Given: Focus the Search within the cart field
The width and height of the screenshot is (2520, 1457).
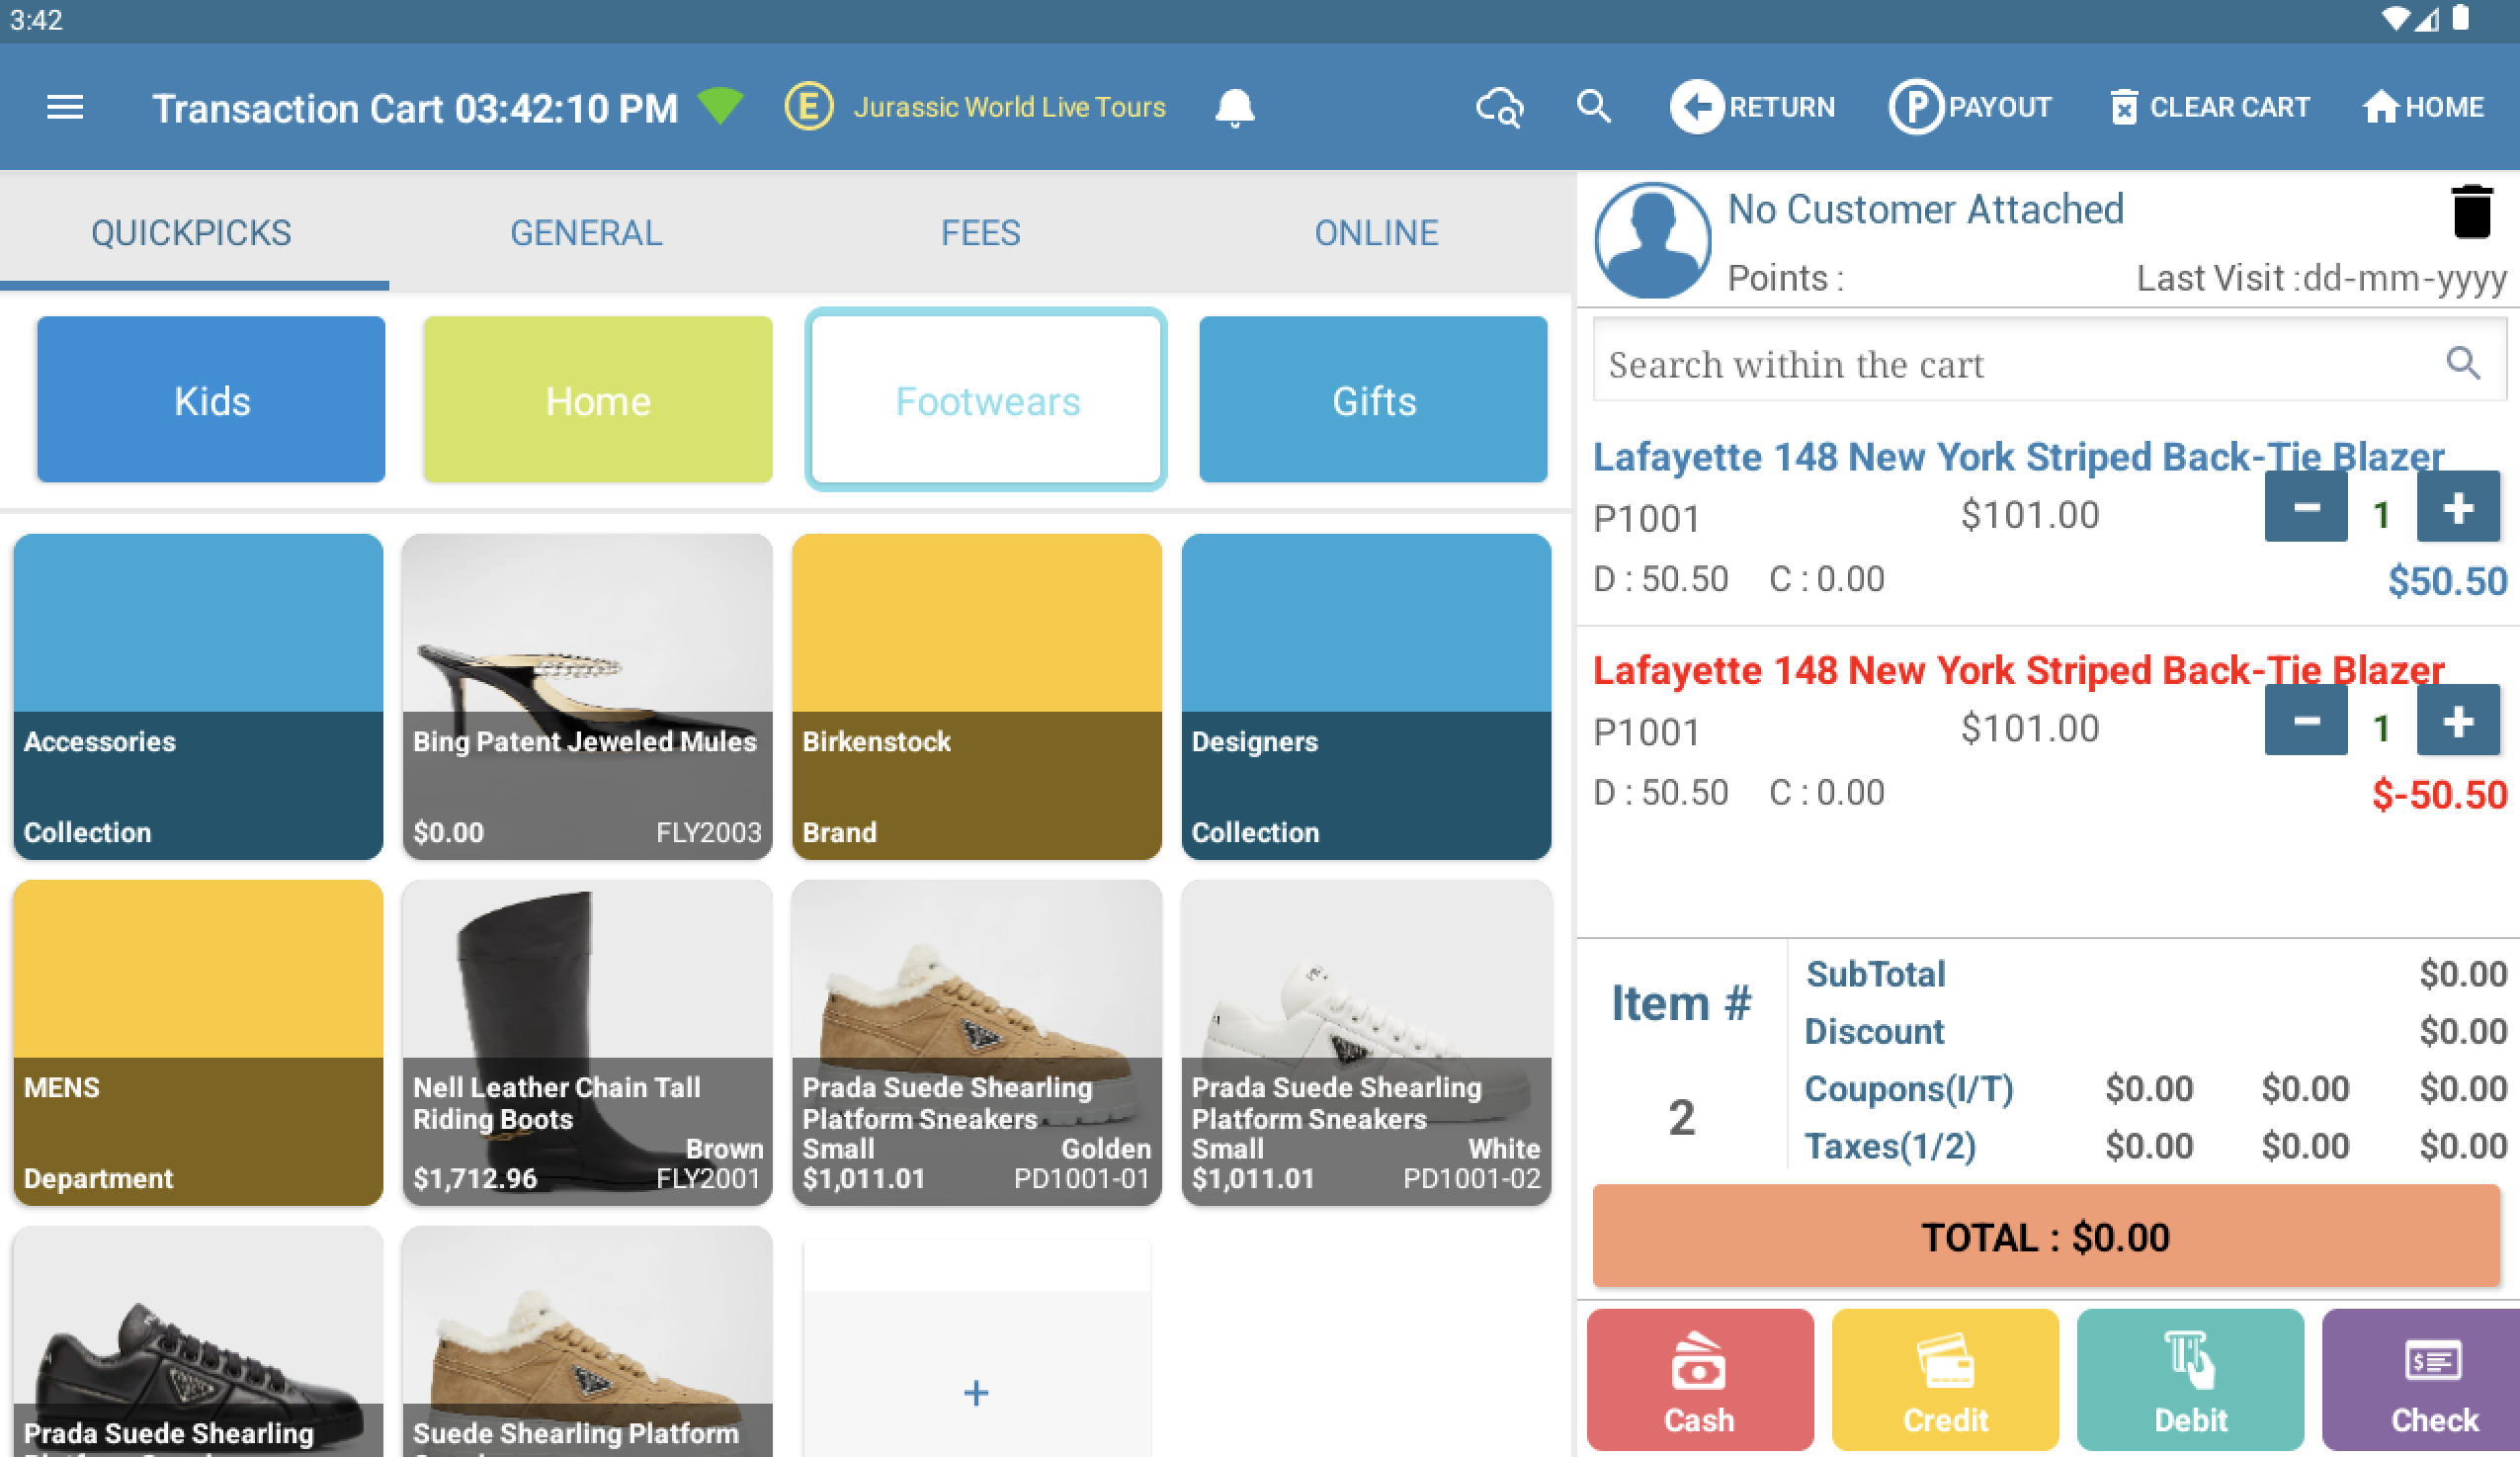Looking at the screenshot, I should [2049, 361].
